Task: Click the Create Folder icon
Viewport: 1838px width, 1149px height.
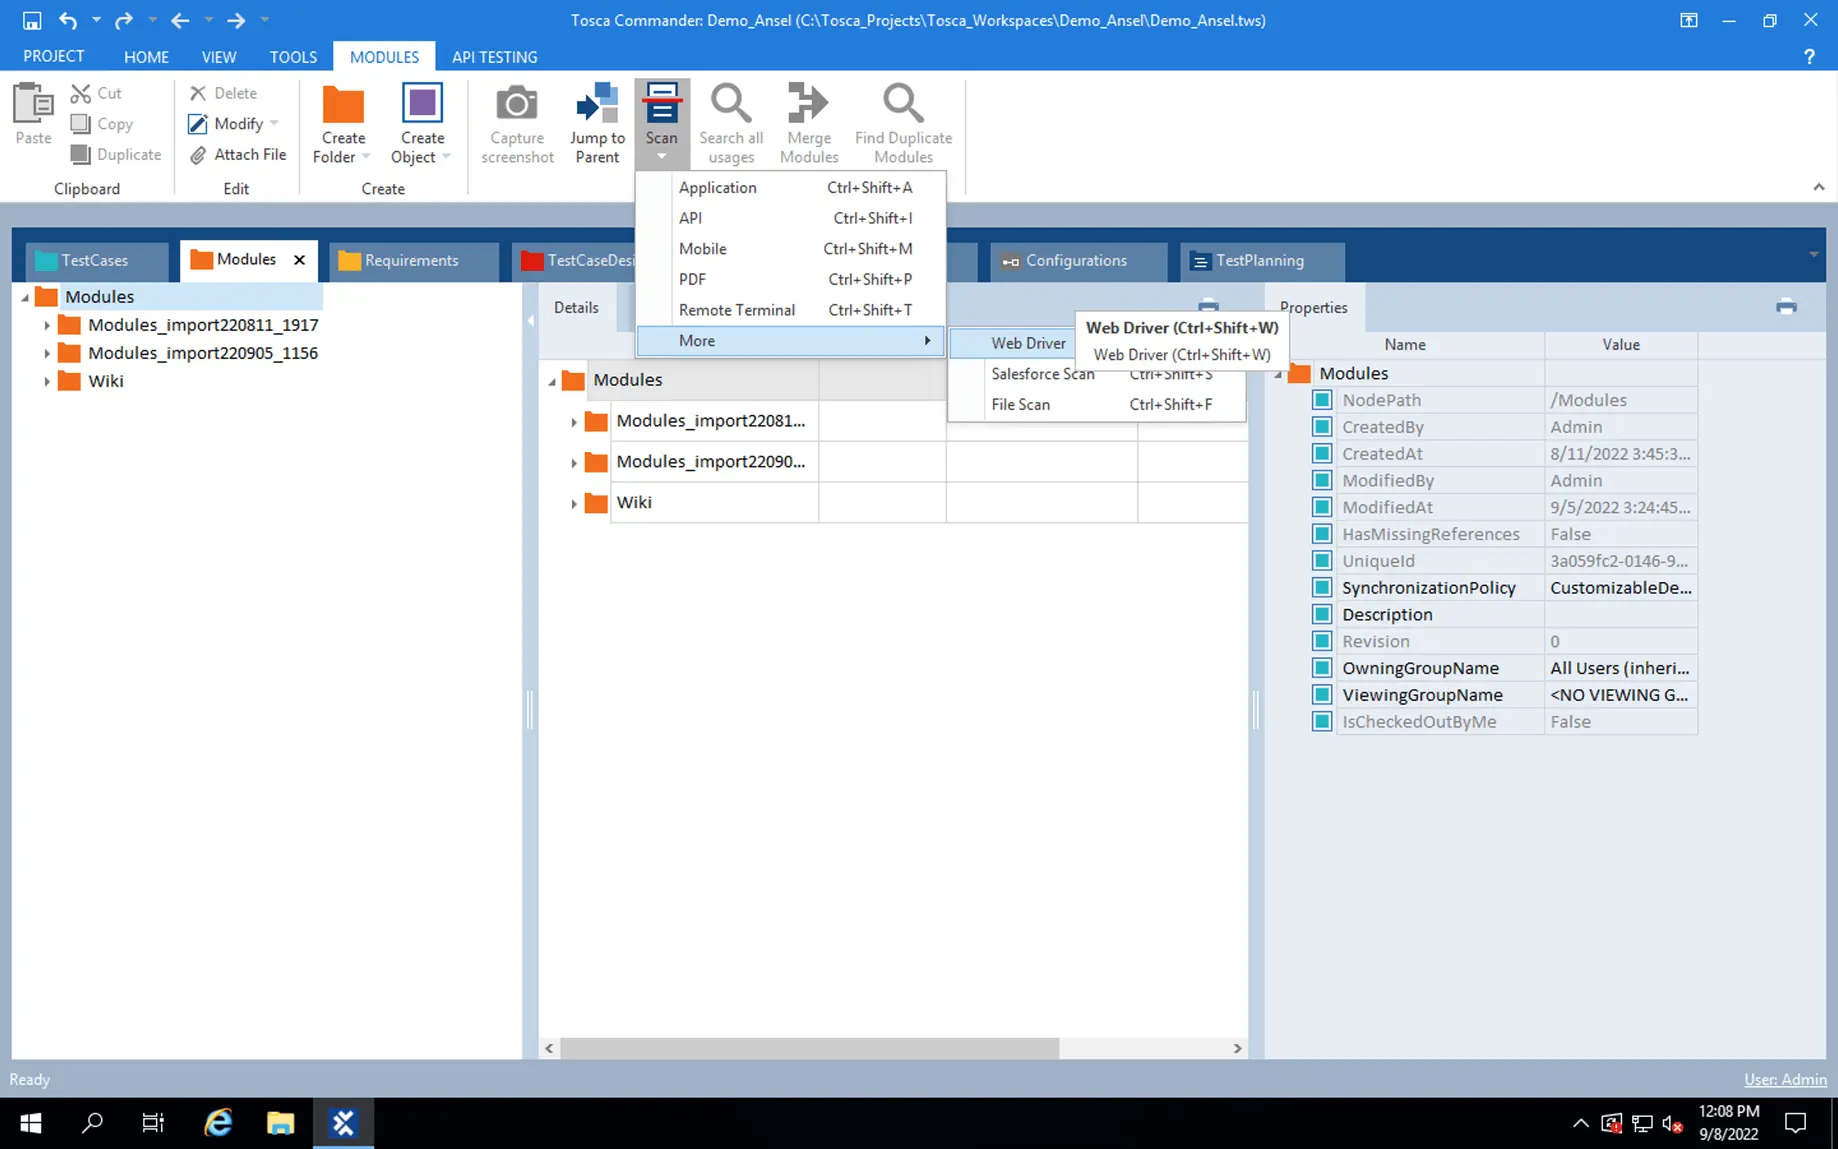Action: [343, 105]
